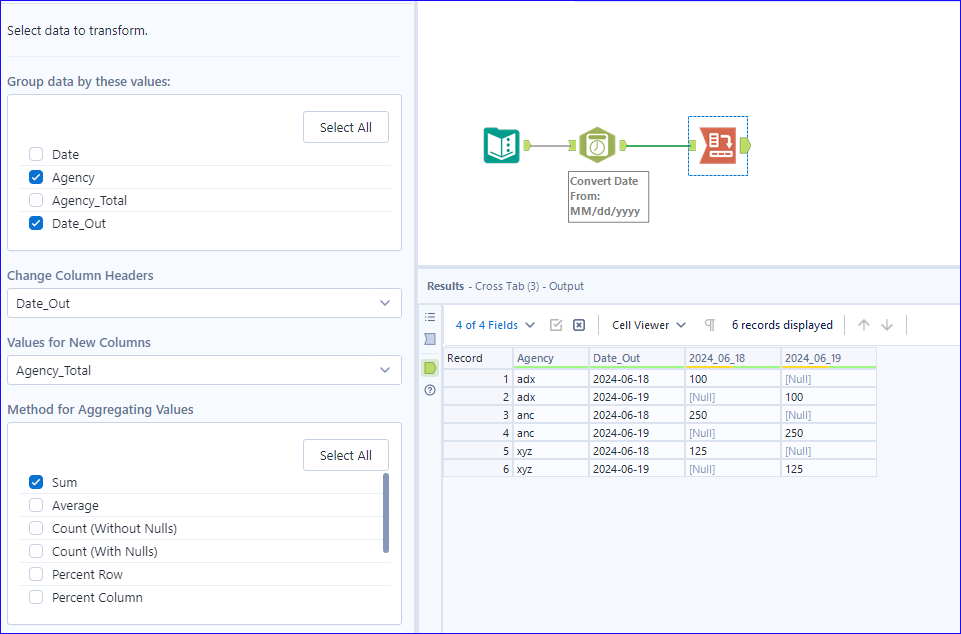Click the Cross Tab input anchor
The image size is (961, 634).
(x=693, y=145)
